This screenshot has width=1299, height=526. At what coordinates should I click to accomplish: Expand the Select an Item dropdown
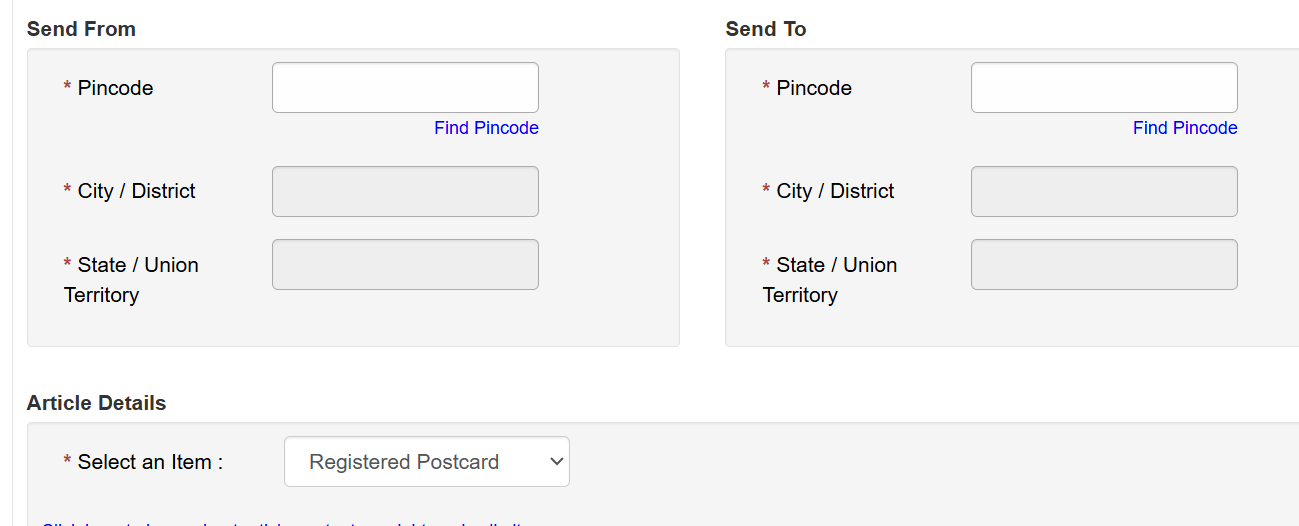427,462
